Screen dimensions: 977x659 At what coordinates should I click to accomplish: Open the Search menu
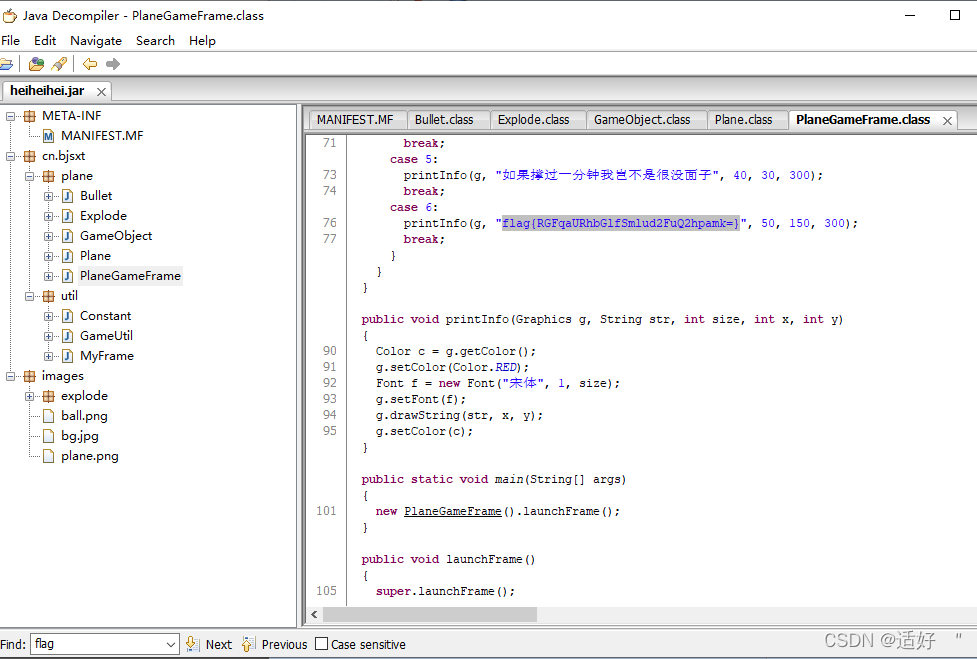(x=155, y=40)
